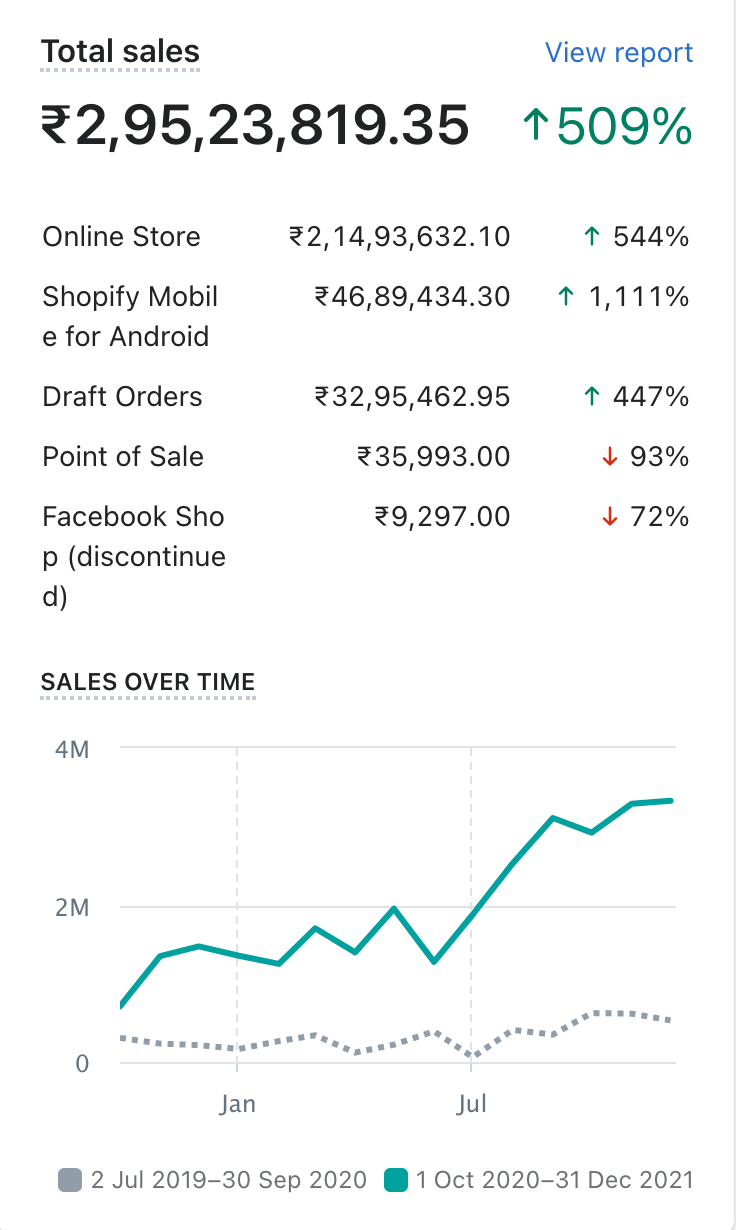Screen dimensions: 736x1230
Task: Click the SALES OVER TIME label
Action: click(148, 682)
